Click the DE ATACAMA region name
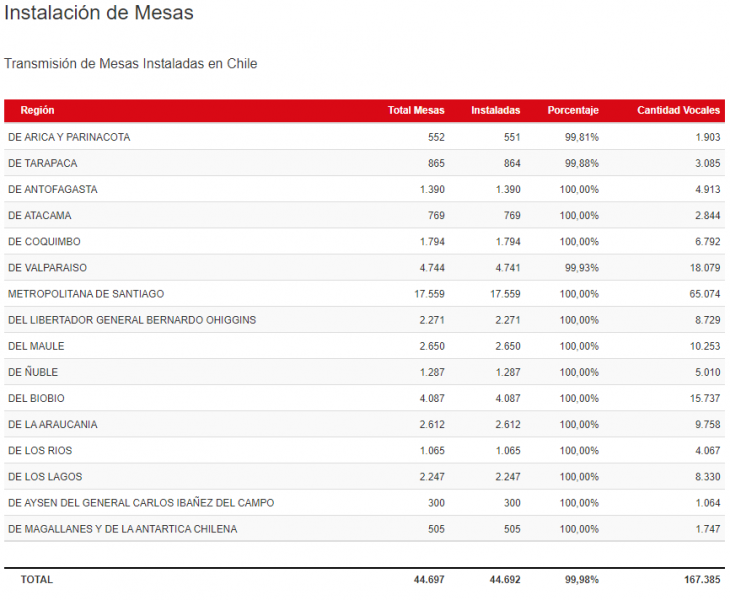Image resolution: width=730 pixels, height=600 pixels. pyautogui.click(x=39, y=215)
